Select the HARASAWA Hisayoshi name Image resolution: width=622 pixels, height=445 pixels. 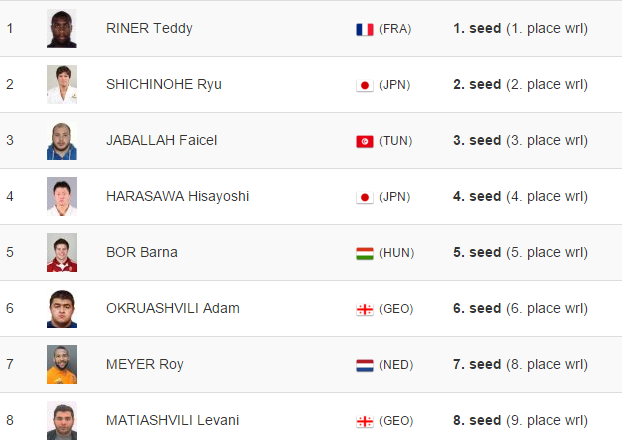[x=177, y=196]
